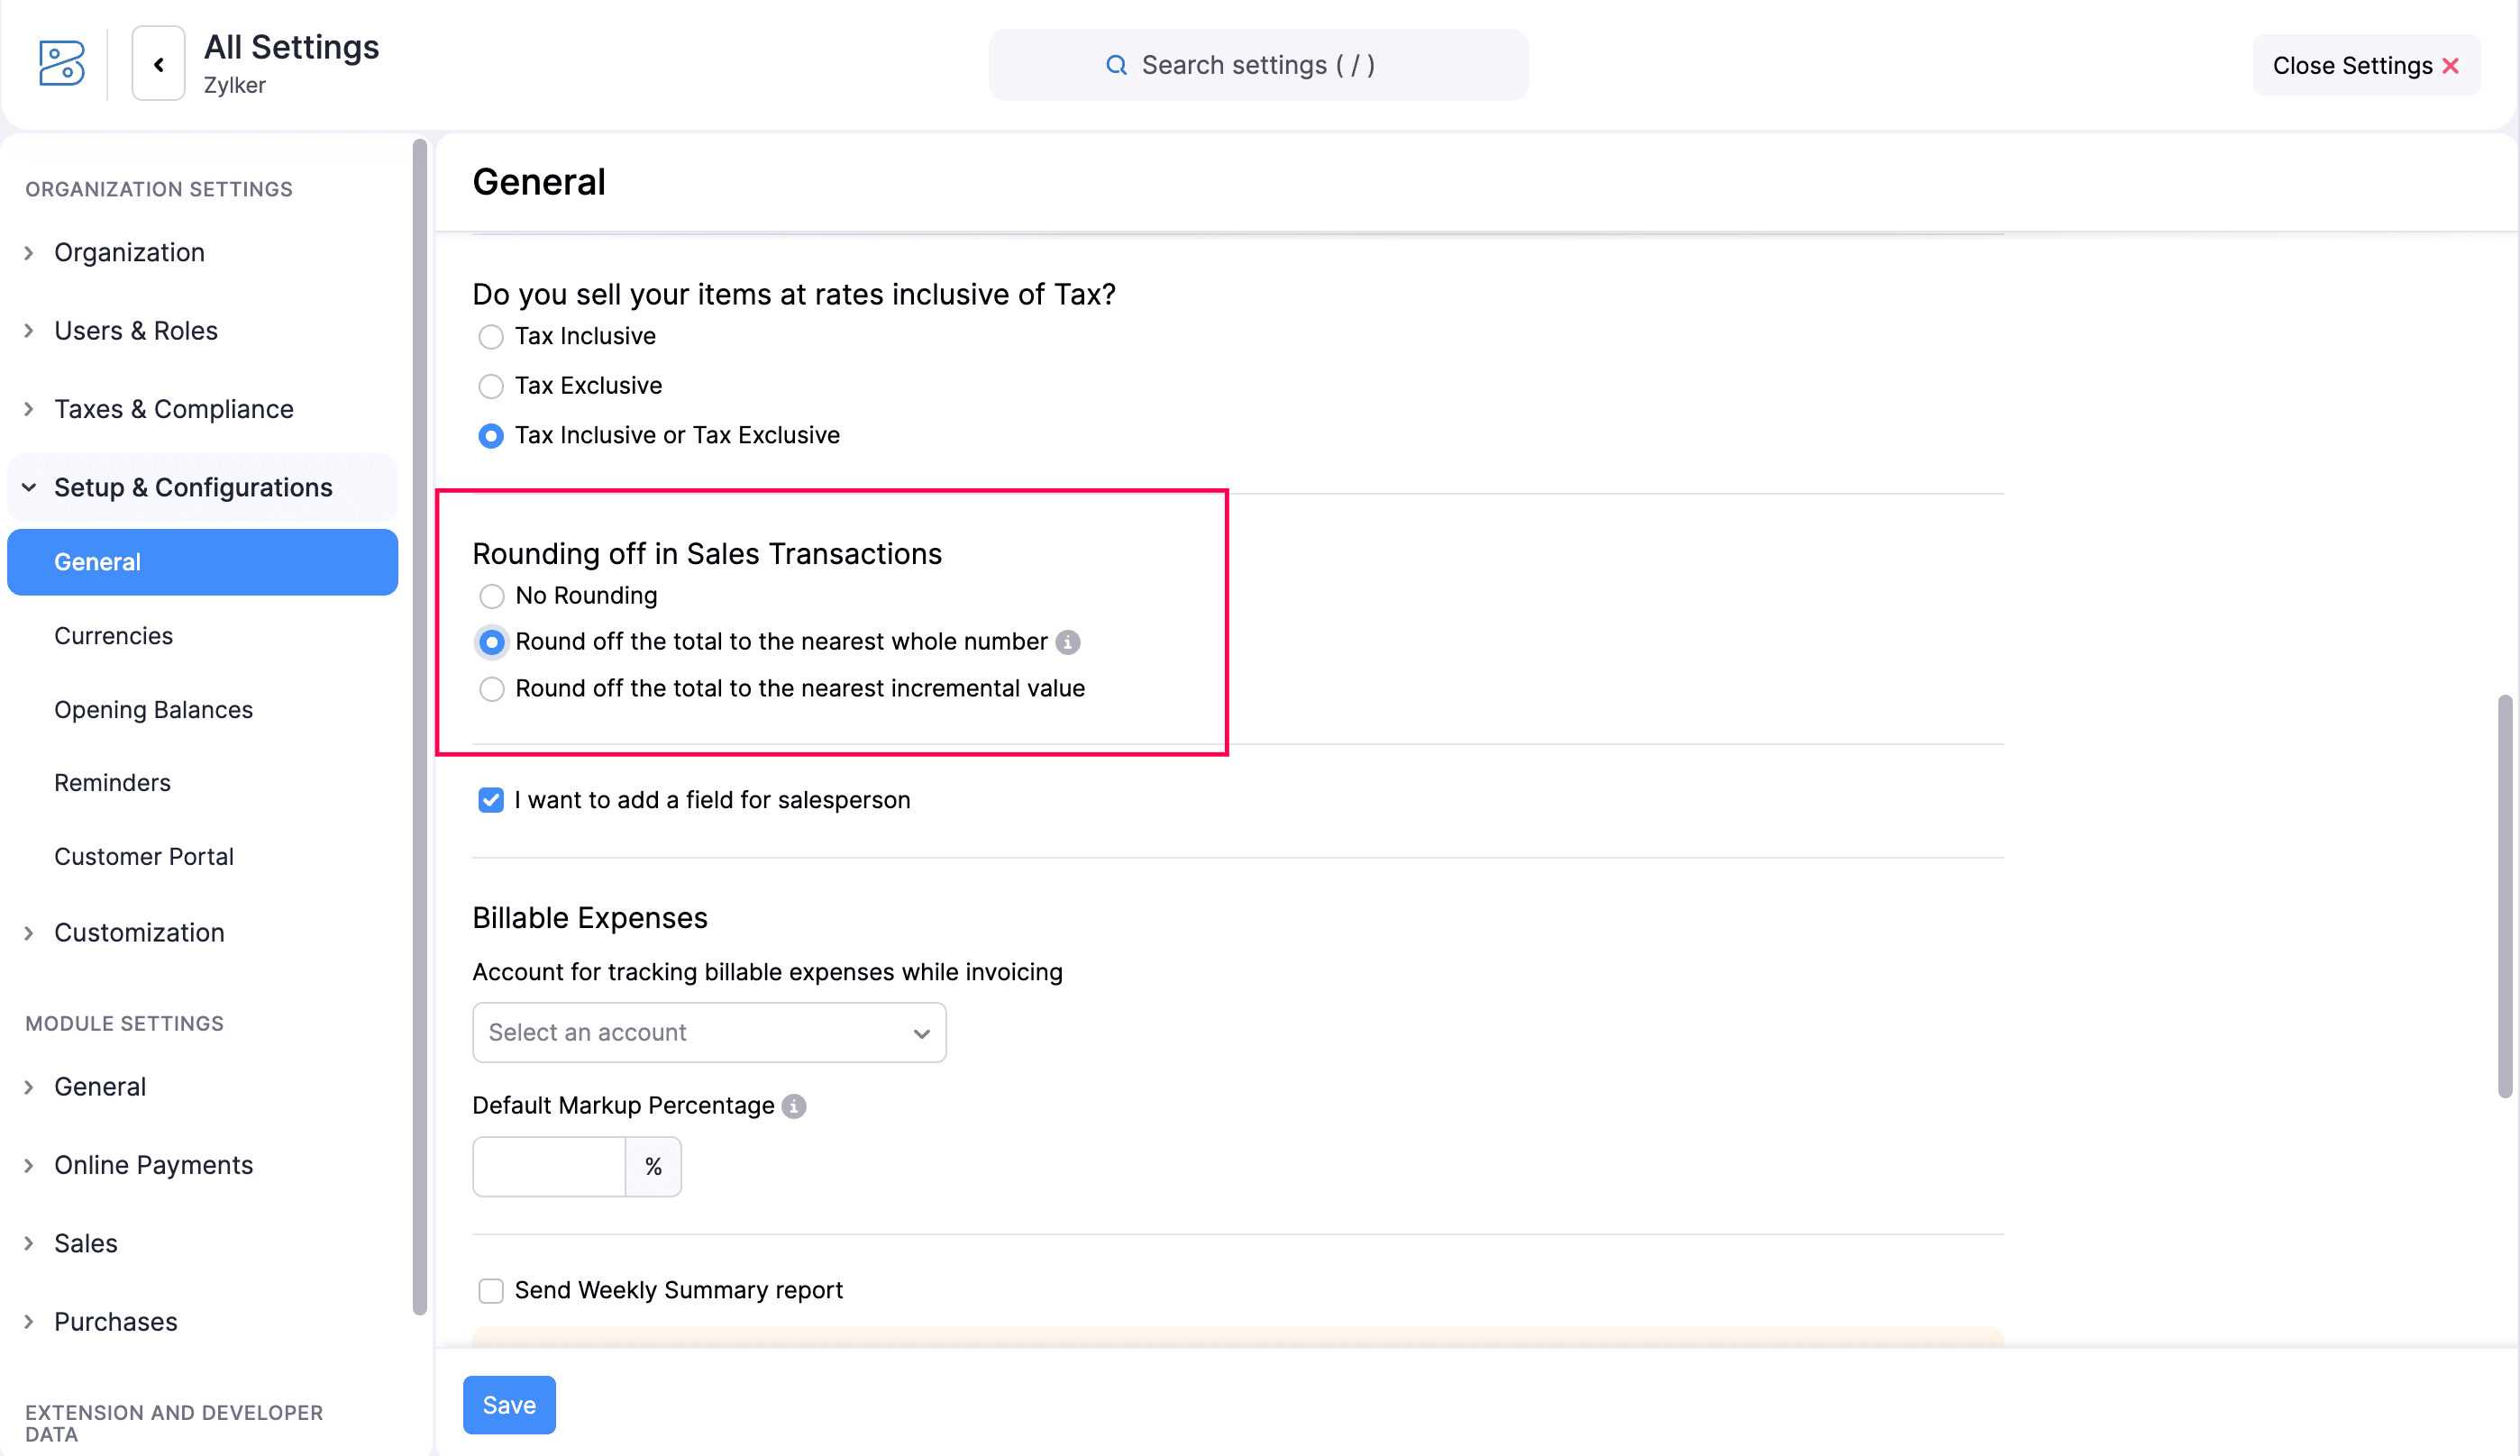Click the back arrow beside All Settings
The height and width of the screenshot is (1456, 2520).
(158, 64)
